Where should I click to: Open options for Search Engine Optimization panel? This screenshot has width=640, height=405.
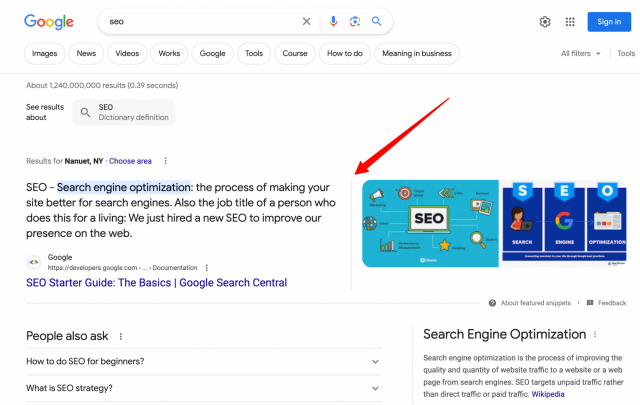(x=595, y=334)
